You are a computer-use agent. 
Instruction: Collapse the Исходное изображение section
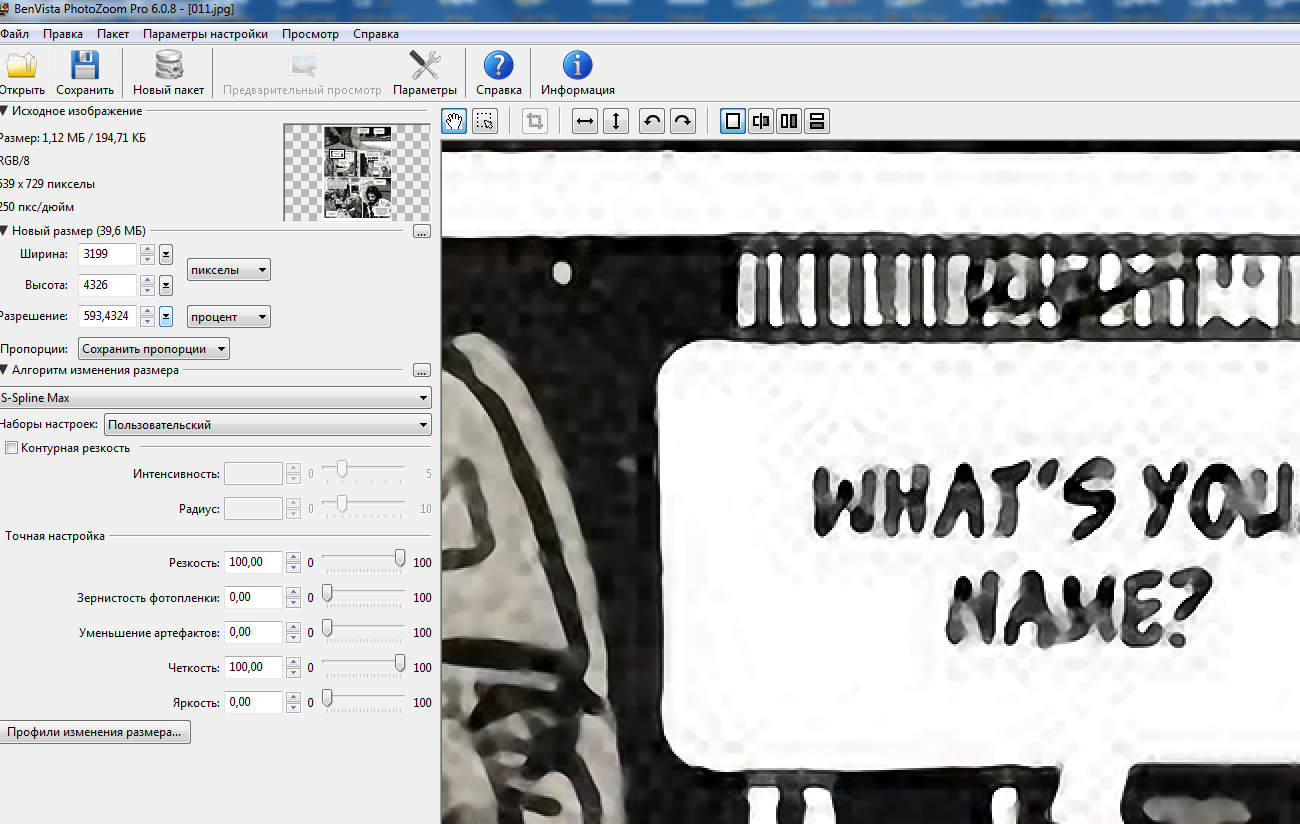4,111
